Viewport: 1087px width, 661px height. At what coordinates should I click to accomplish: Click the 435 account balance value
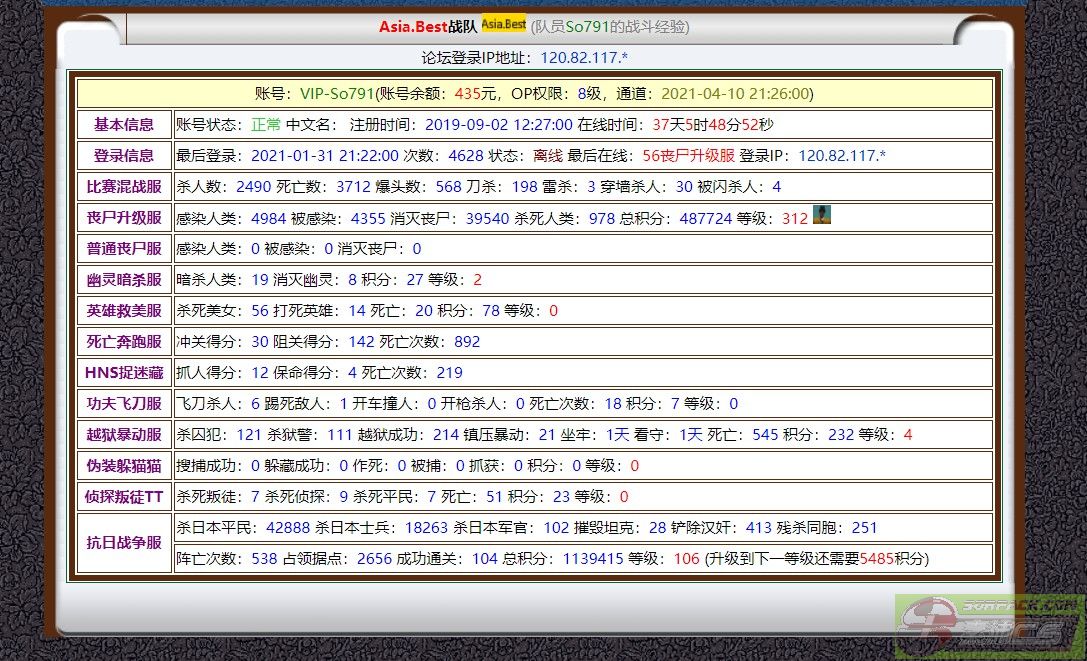(x=468, y=94)
